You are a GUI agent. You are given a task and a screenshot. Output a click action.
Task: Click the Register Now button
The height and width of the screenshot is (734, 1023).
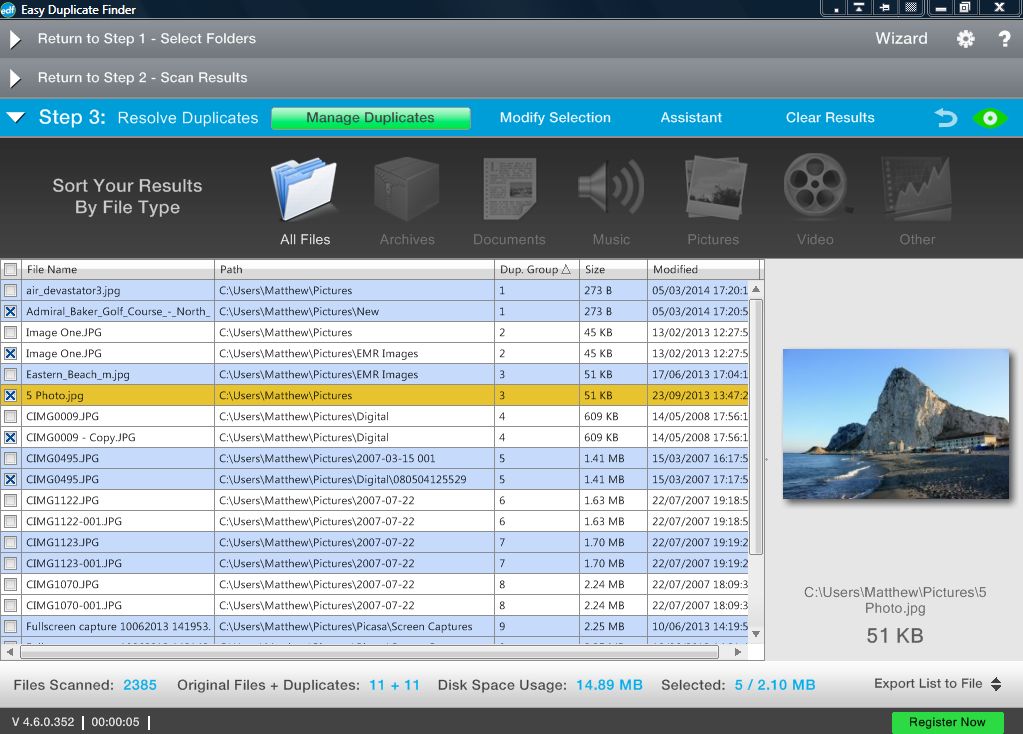click(946, 721)
